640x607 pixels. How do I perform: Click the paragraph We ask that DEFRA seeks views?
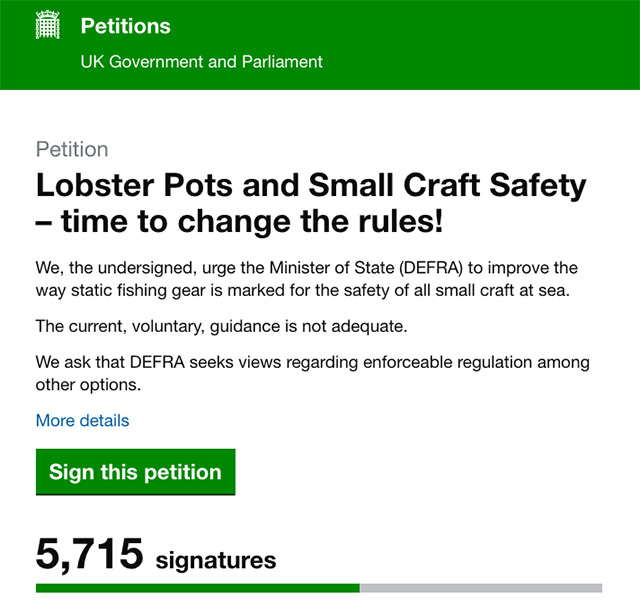click(x=312, y=372)
